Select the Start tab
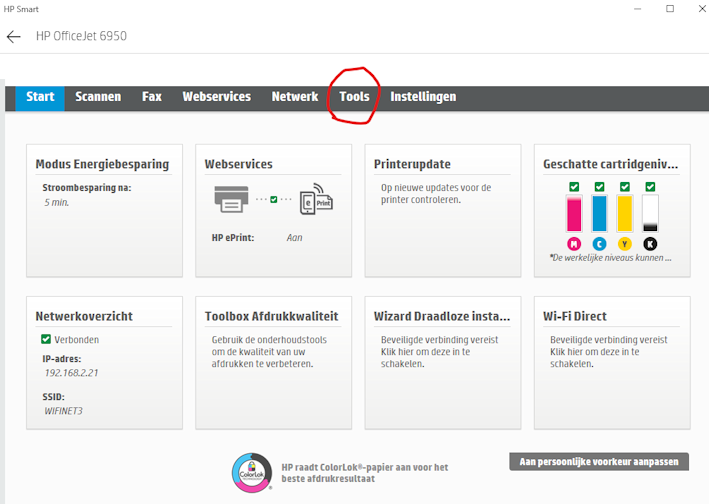Image resolution: width=709 pixels, height=504 pixels. [x=40, y=97]
